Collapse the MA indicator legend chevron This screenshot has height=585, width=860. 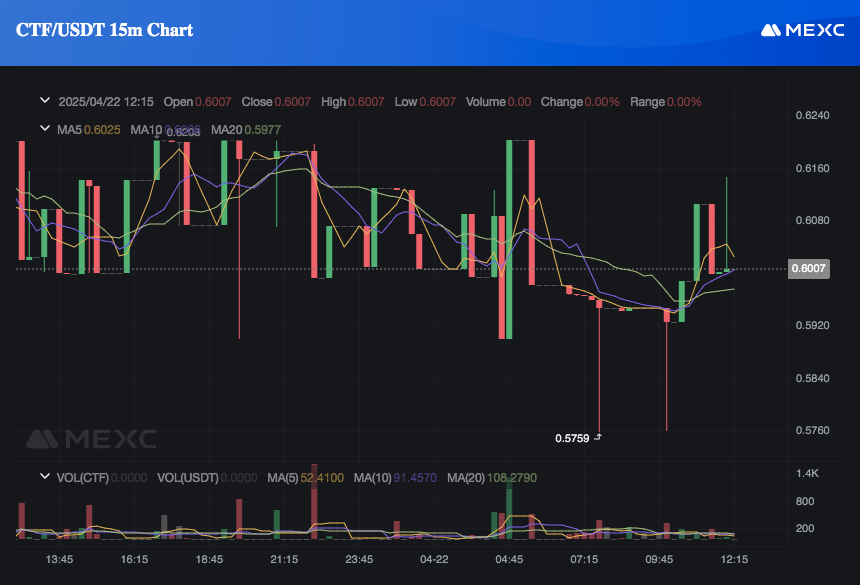[44, 128]
